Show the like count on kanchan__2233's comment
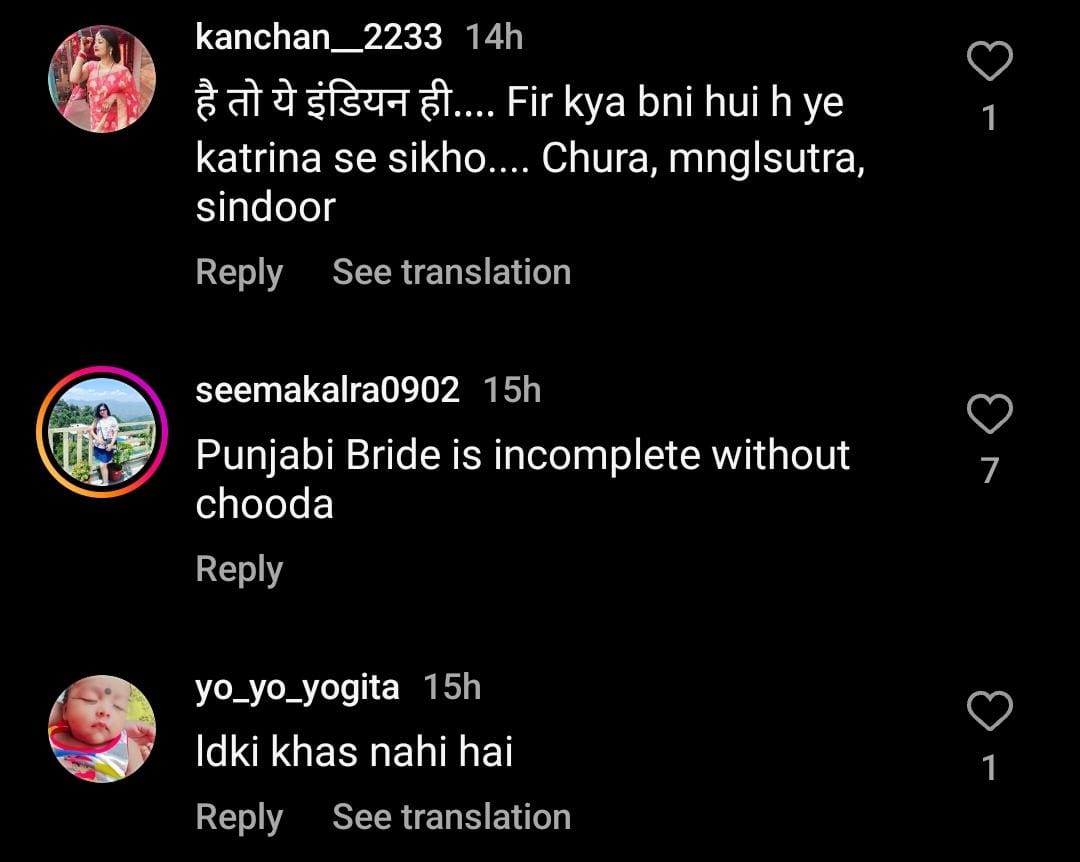Image resolution: width=1080 pixels, height=862 pixels. tap(990, 119)
